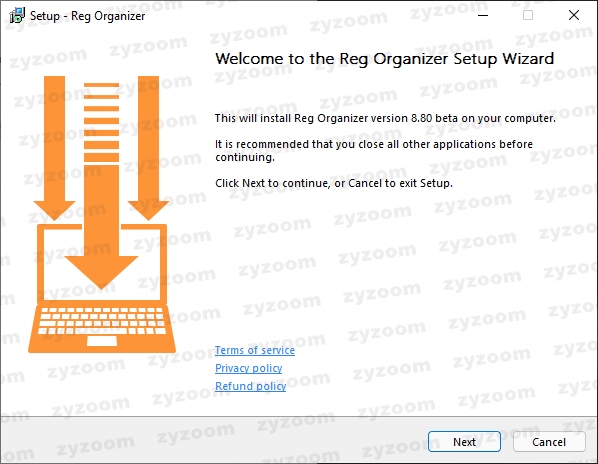The height and width of the screenshot is (464, 598).
Task: Click the laptop trackpad in the illustration
Action: pos(102,340)
